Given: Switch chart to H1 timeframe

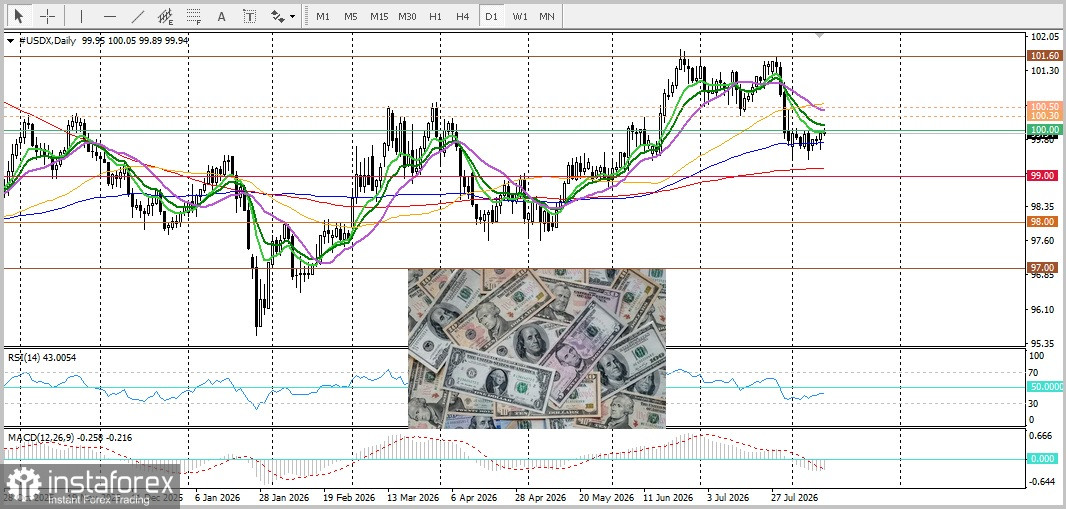Looking at the screenshot, I should 435,16.
